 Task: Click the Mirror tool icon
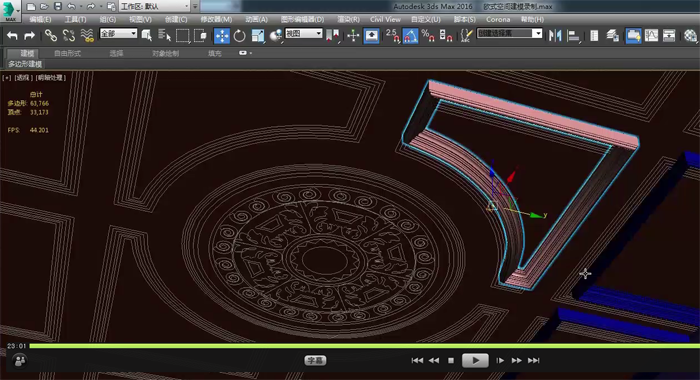click(x=555, y=35)
